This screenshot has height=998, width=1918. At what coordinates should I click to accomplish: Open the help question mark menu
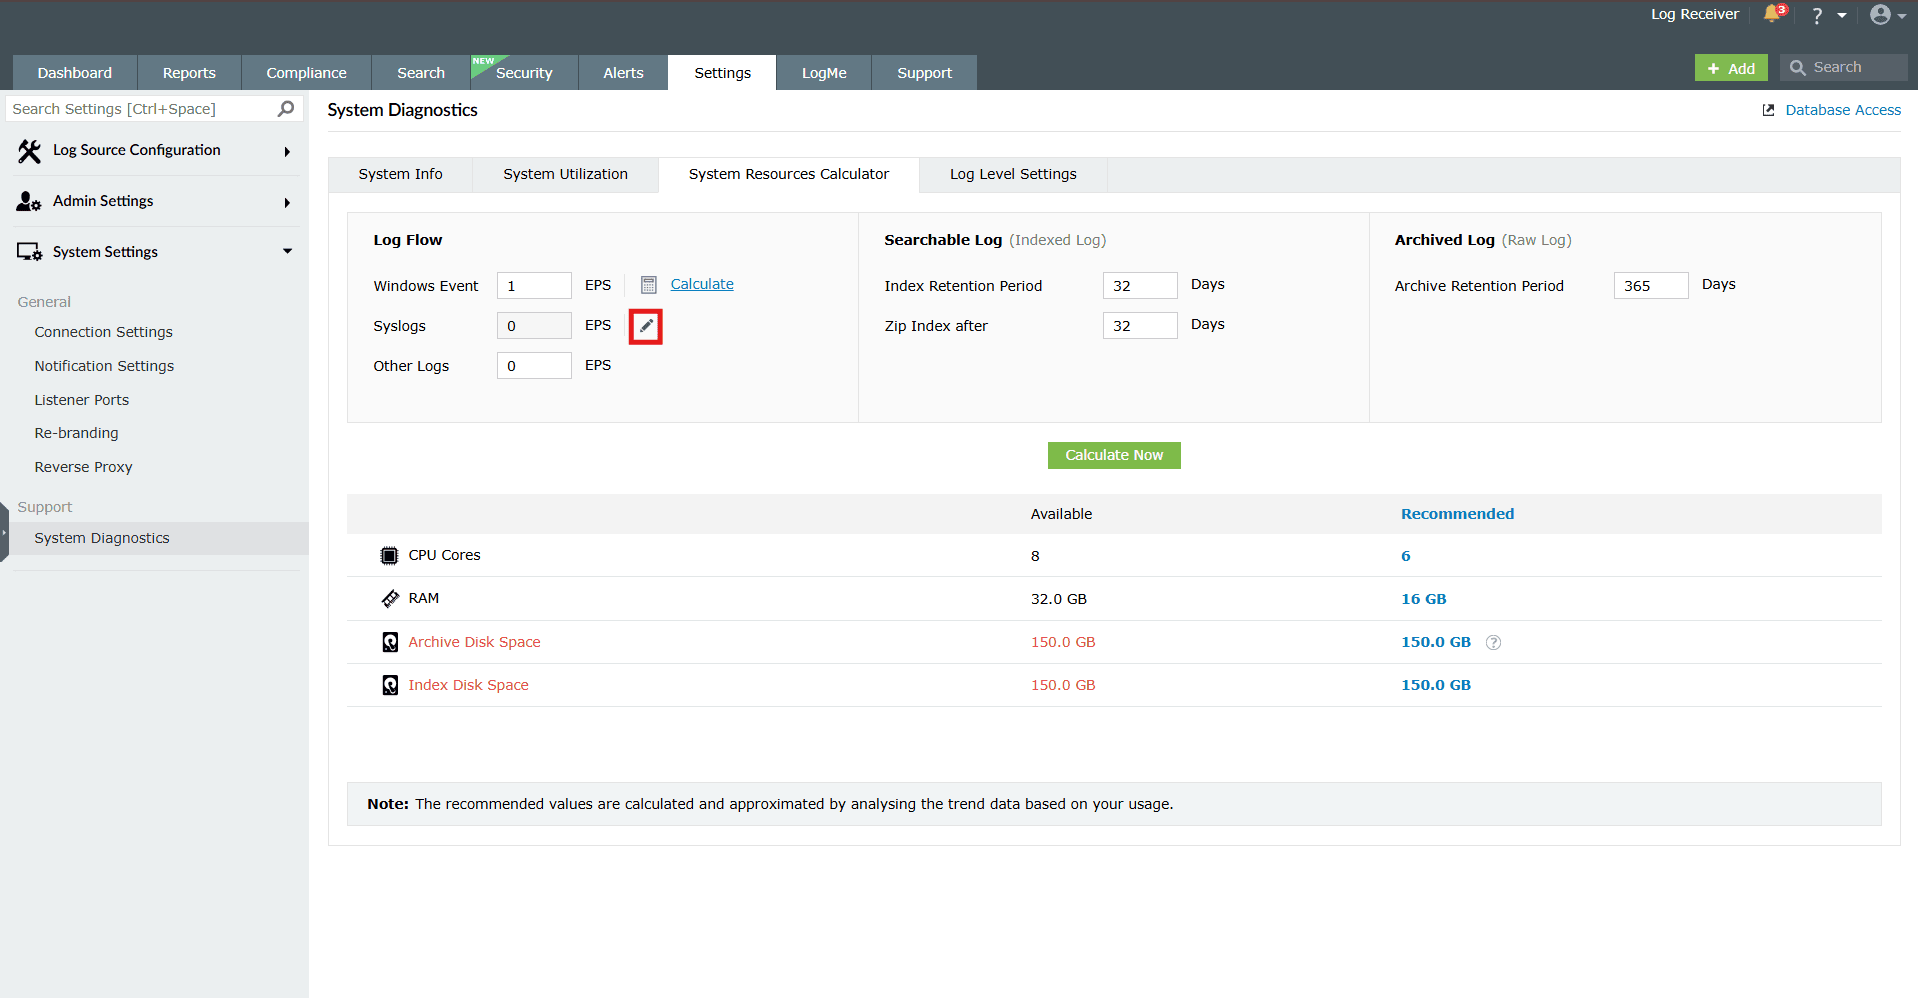click(x=1817, y=15)
